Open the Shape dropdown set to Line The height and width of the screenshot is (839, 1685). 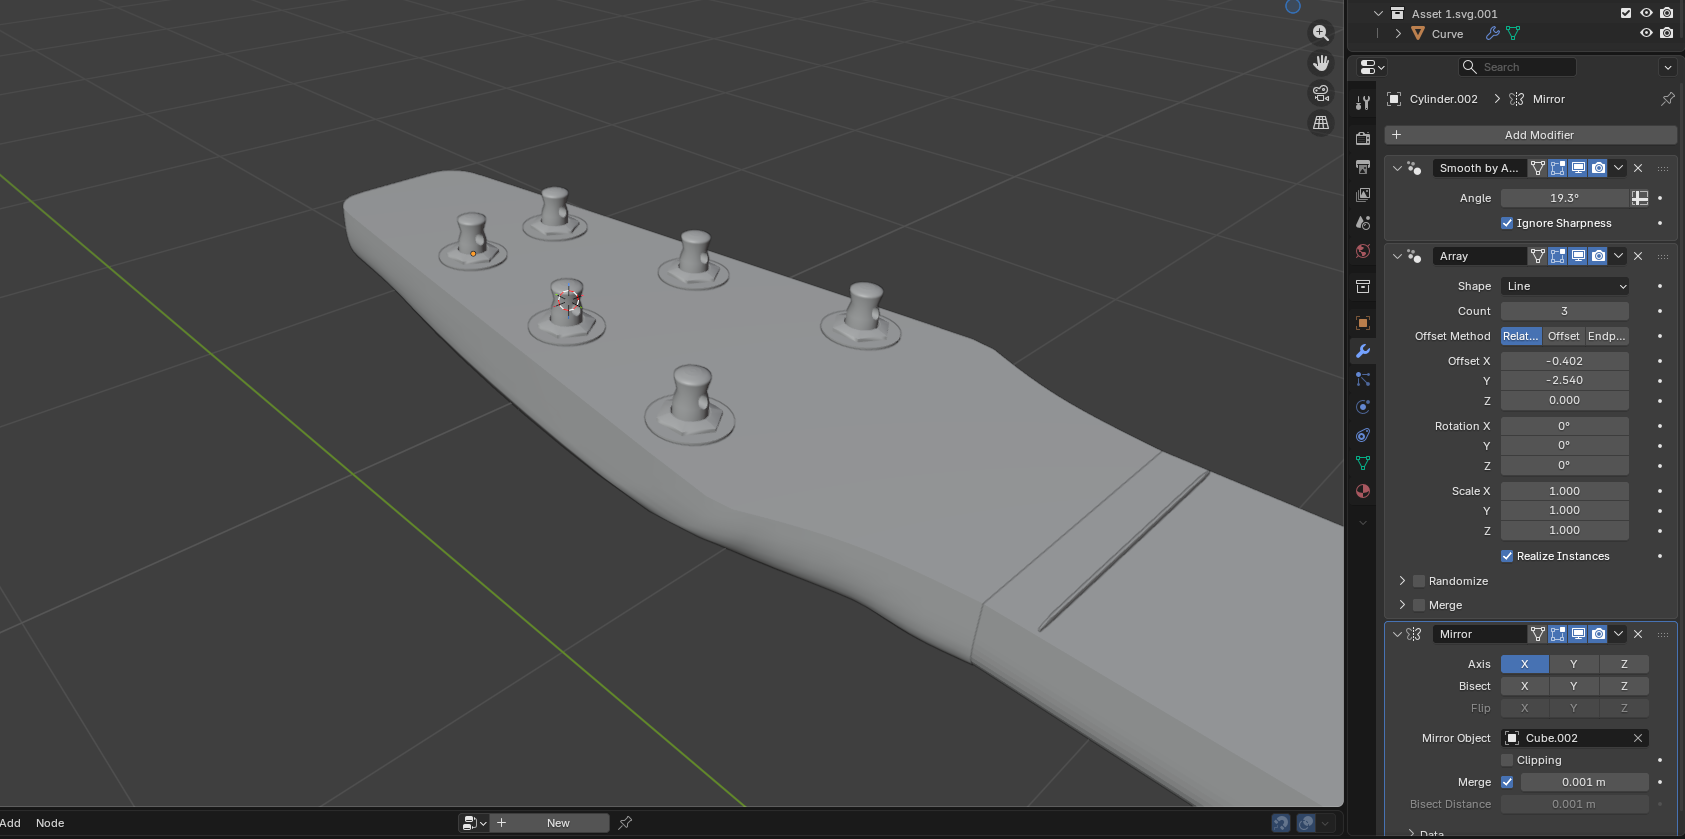click(x=1564, y=286)
